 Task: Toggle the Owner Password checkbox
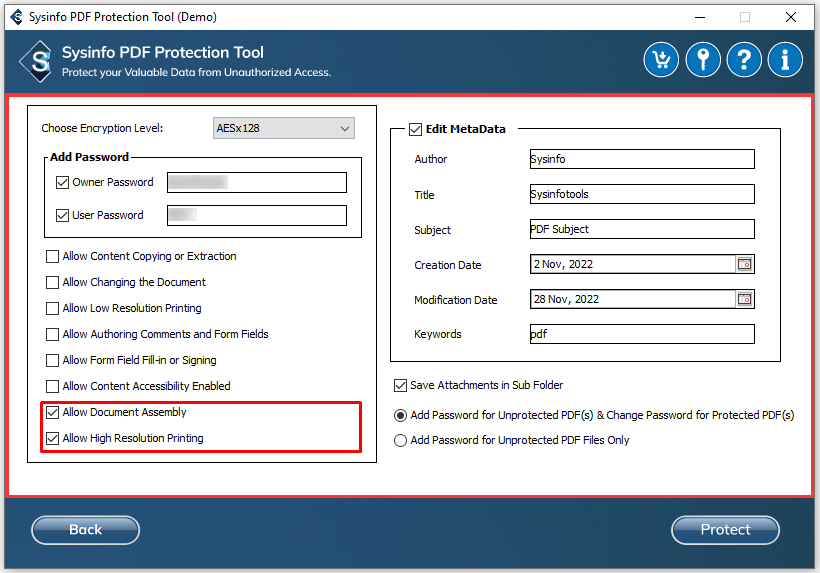pyautogui.click(x=62, y=182)
